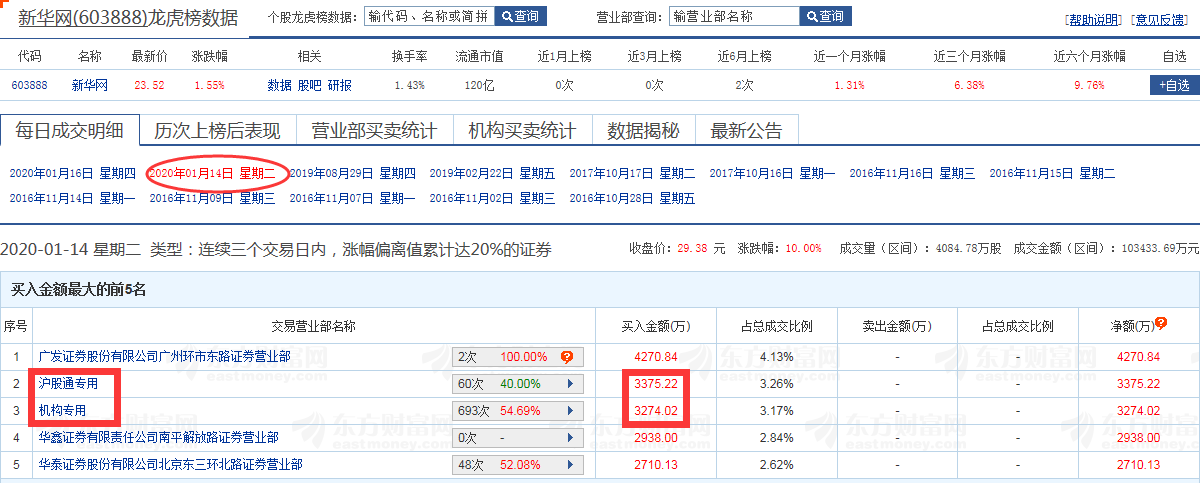Click the 4270.84 buy amount cell

[x=656, y=357]
